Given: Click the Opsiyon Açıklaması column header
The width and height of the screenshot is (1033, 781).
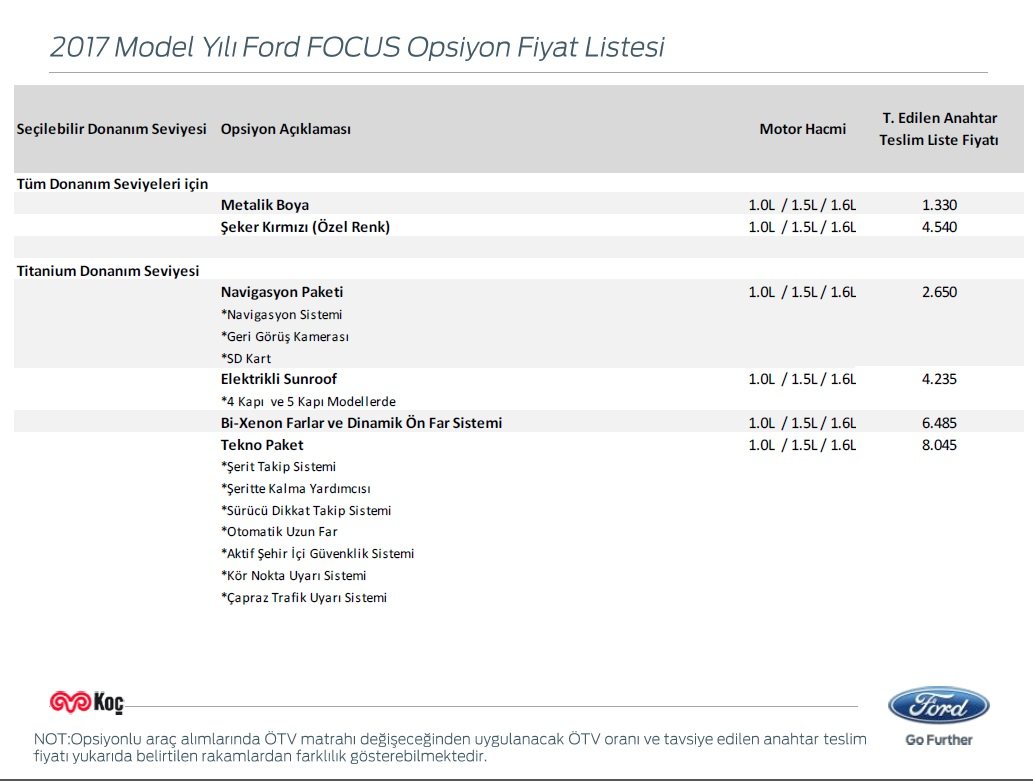Looking at the screenshot, I should click(x=285, y=129).
